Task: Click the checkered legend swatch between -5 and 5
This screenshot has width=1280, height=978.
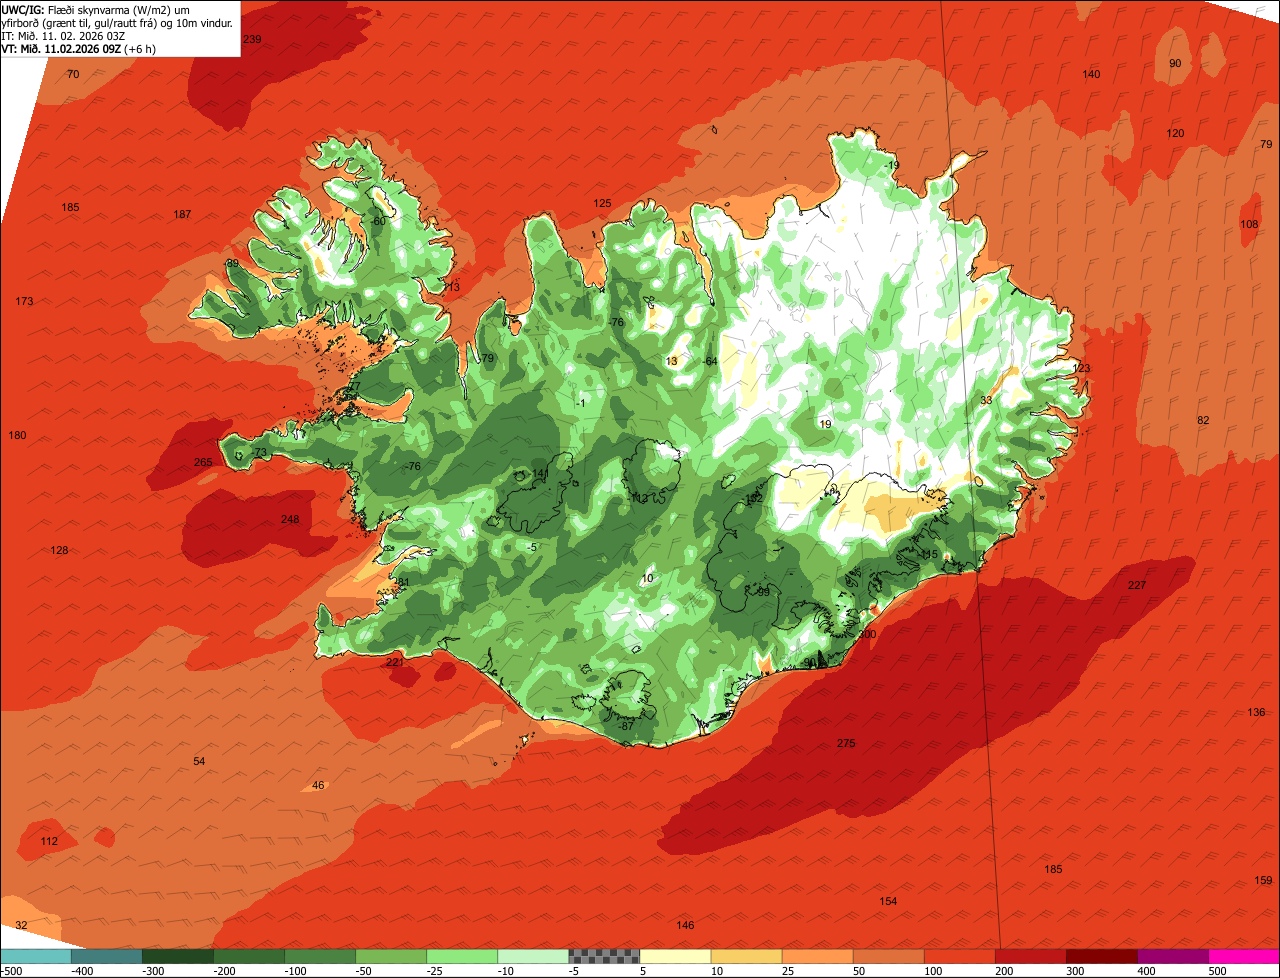Action: pos(604,956)
